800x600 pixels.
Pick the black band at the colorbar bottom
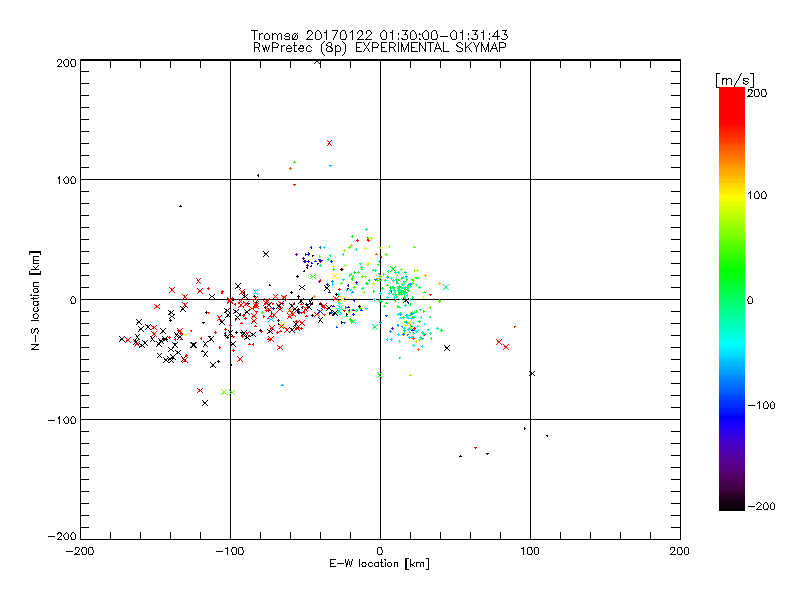tap(732, 503)
